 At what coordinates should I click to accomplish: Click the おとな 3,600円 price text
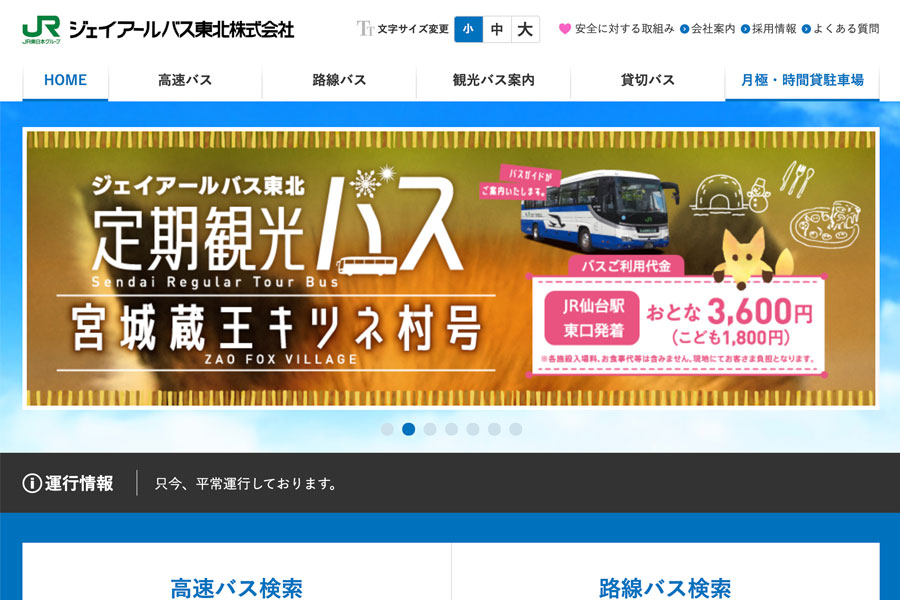tap(730, 312)
